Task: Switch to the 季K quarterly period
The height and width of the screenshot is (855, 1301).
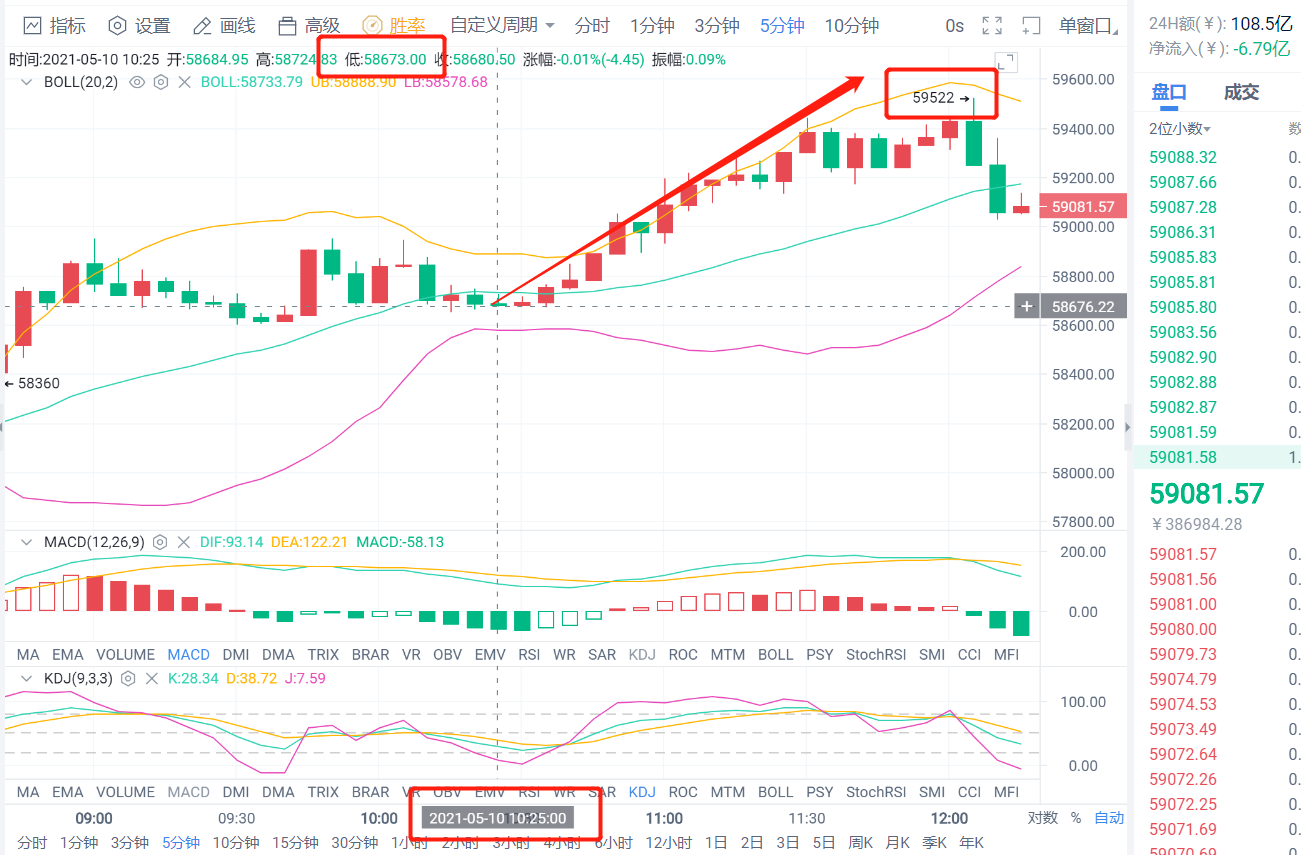Action: [x=934, y=843]
